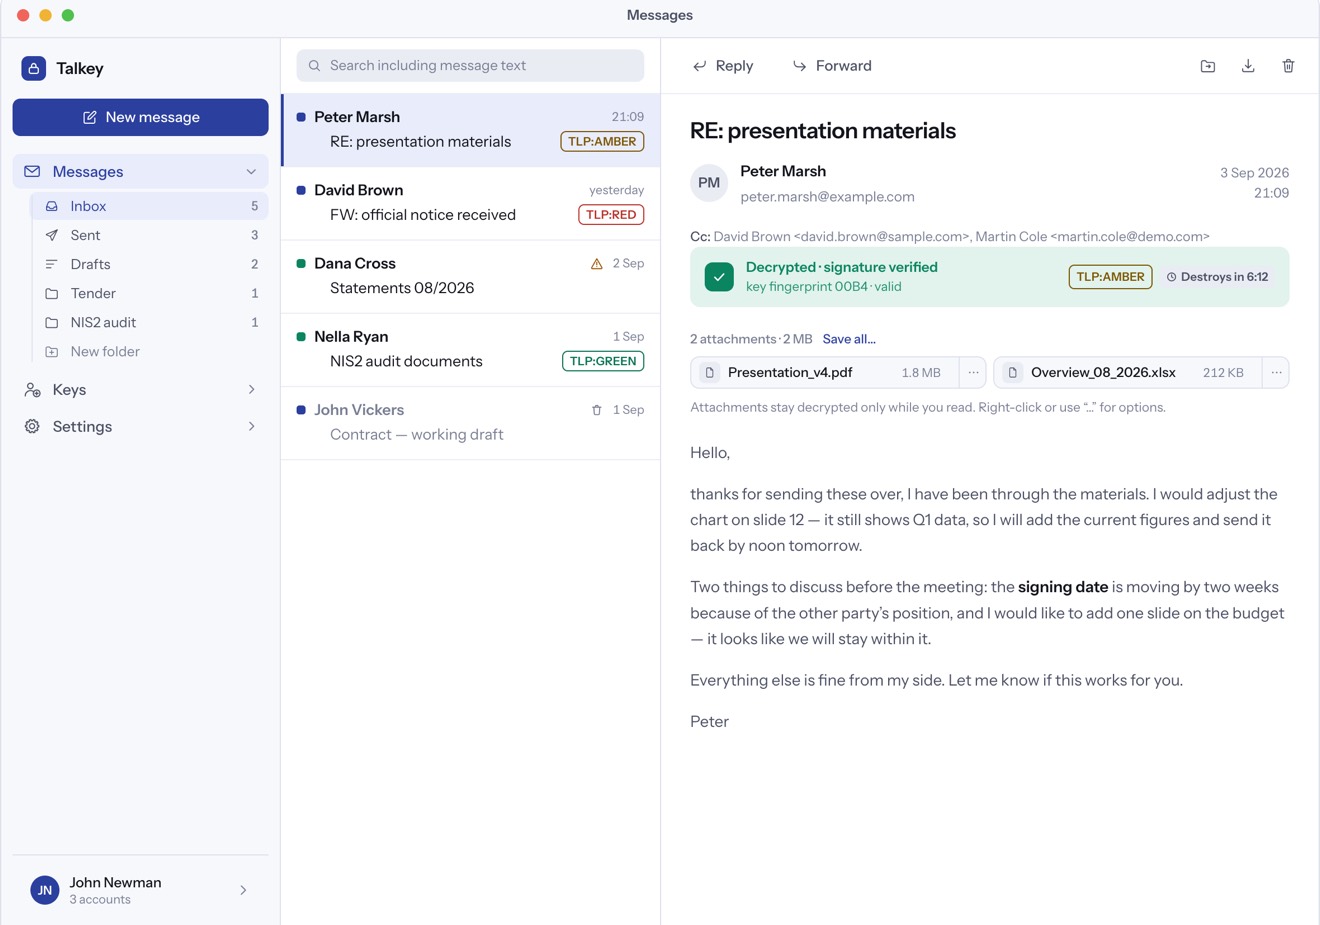1320x925 pixels.
Task: Reply to the current message
Action: coord(723,66)
